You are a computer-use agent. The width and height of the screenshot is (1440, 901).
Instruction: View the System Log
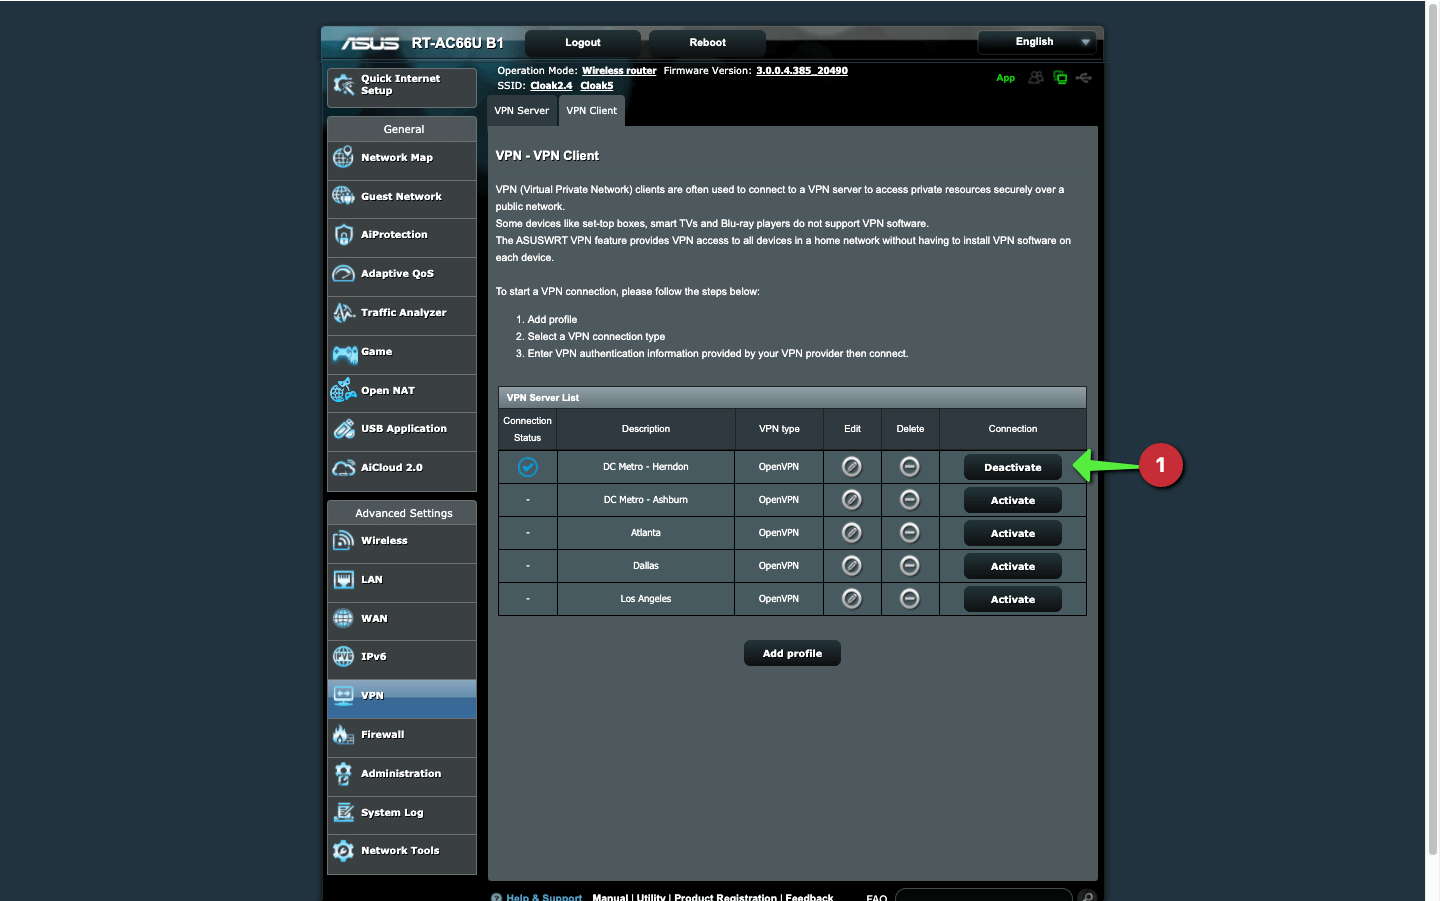pos(401,813)
